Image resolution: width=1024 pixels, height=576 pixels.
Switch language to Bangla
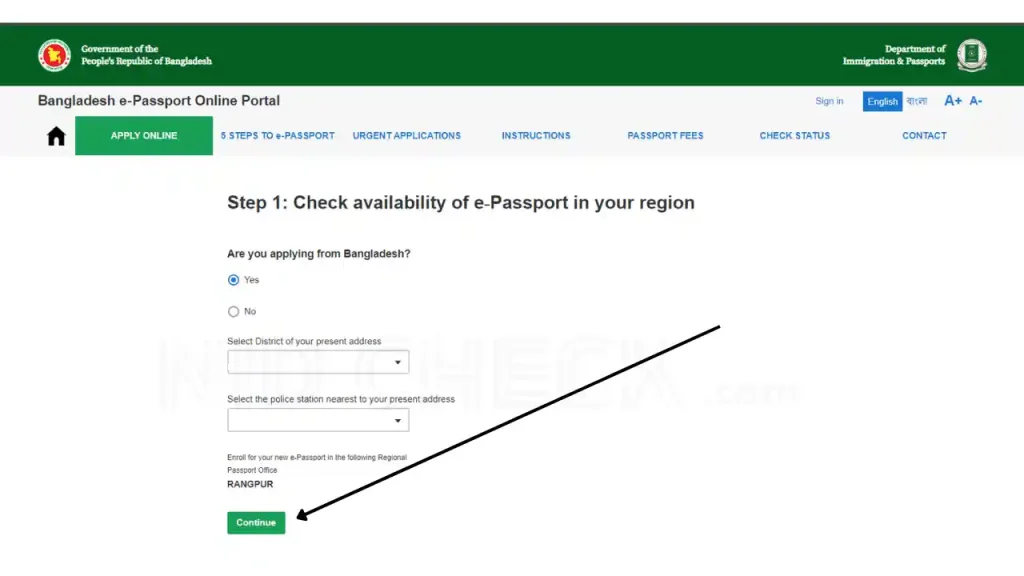(917, 101)
